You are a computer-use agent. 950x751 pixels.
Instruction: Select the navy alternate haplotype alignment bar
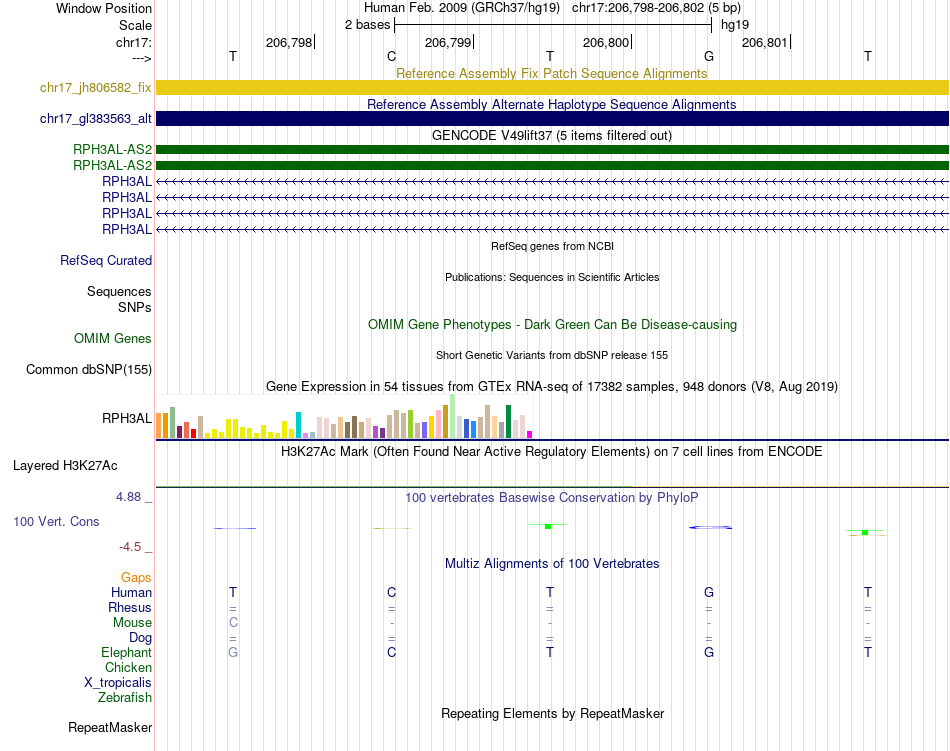(552, 119)
